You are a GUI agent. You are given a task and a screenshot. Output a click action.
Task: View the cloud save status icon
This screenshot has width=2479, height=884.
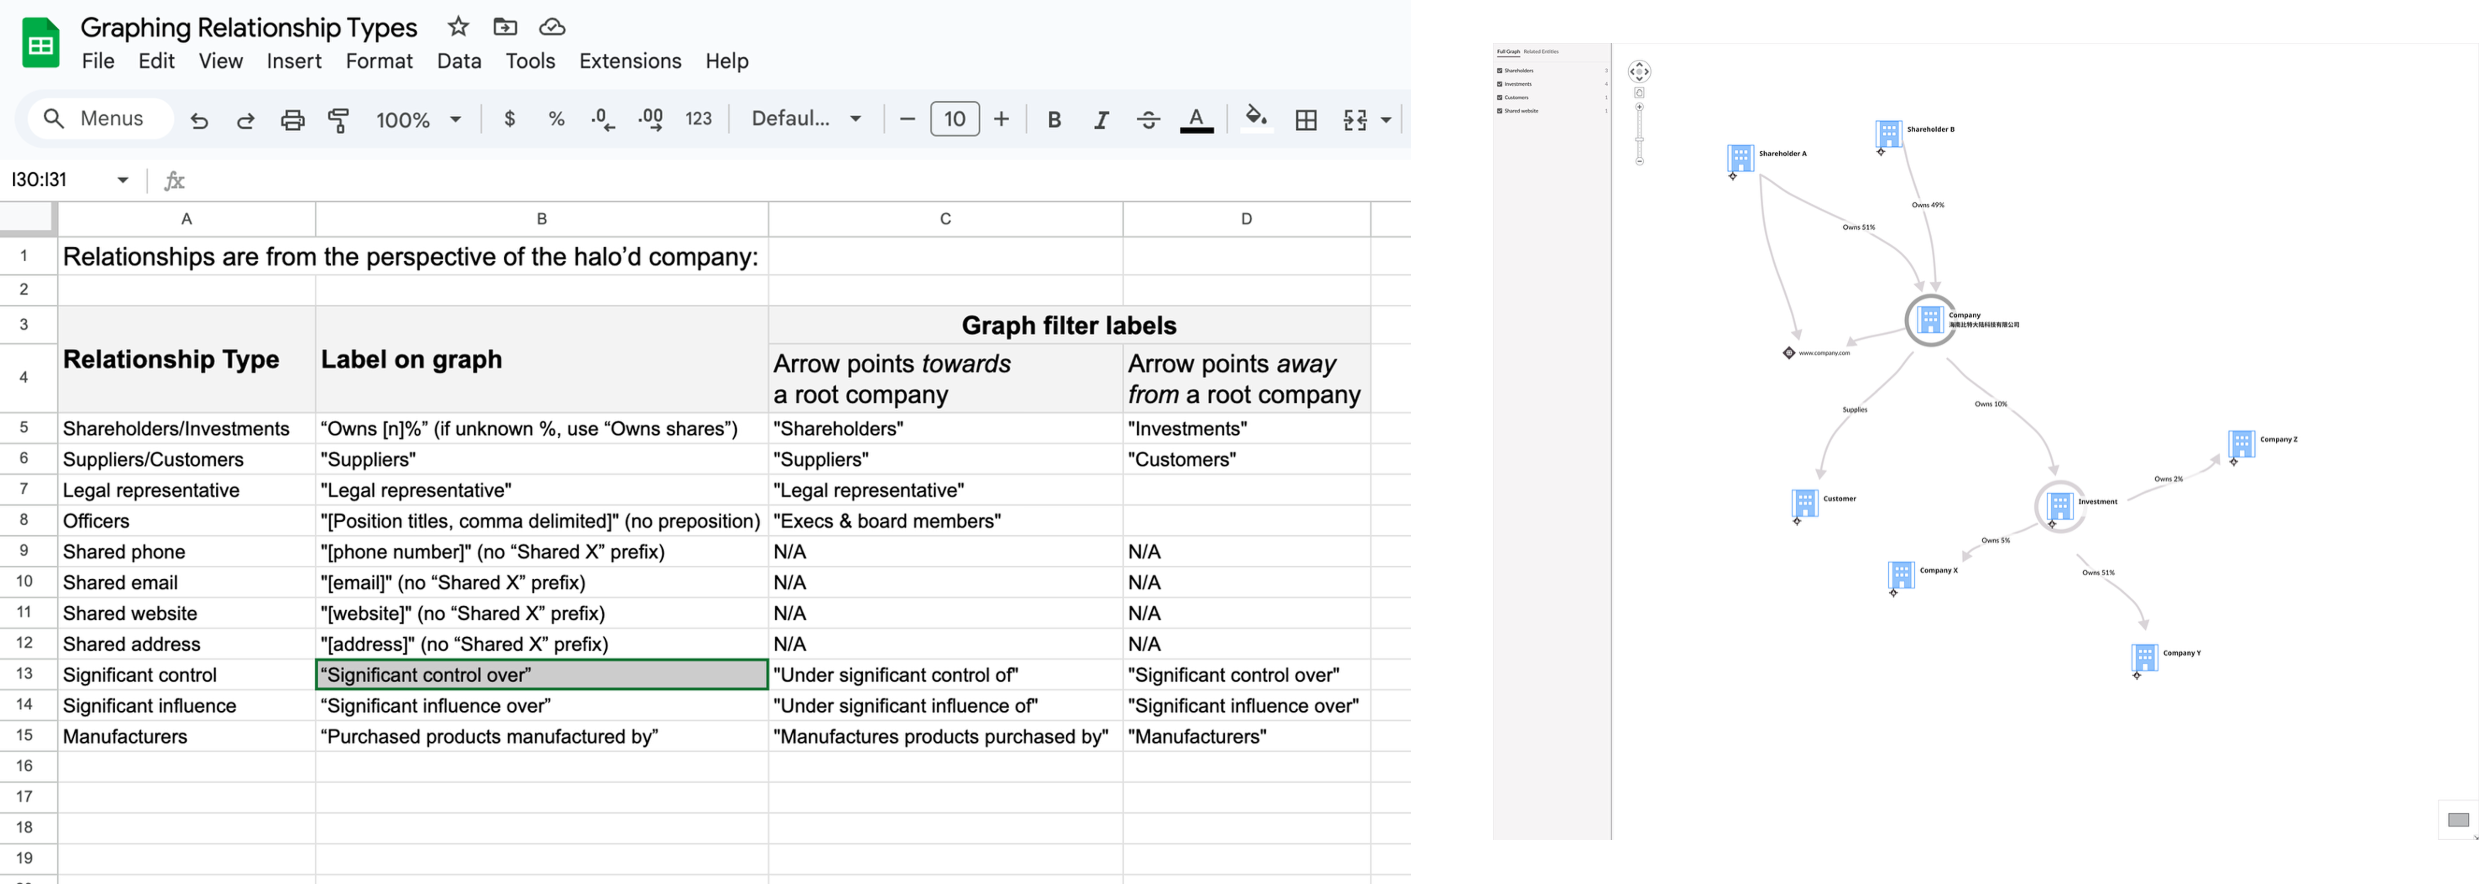point(552,27)
